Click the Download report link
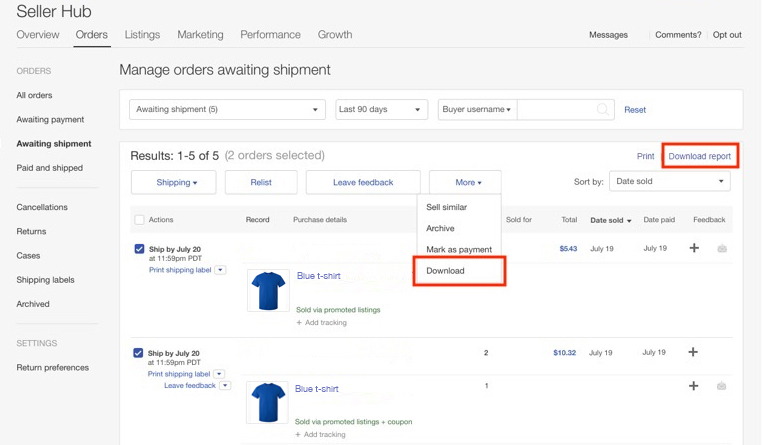The image size is (762, 445). (x=700, y=156)
